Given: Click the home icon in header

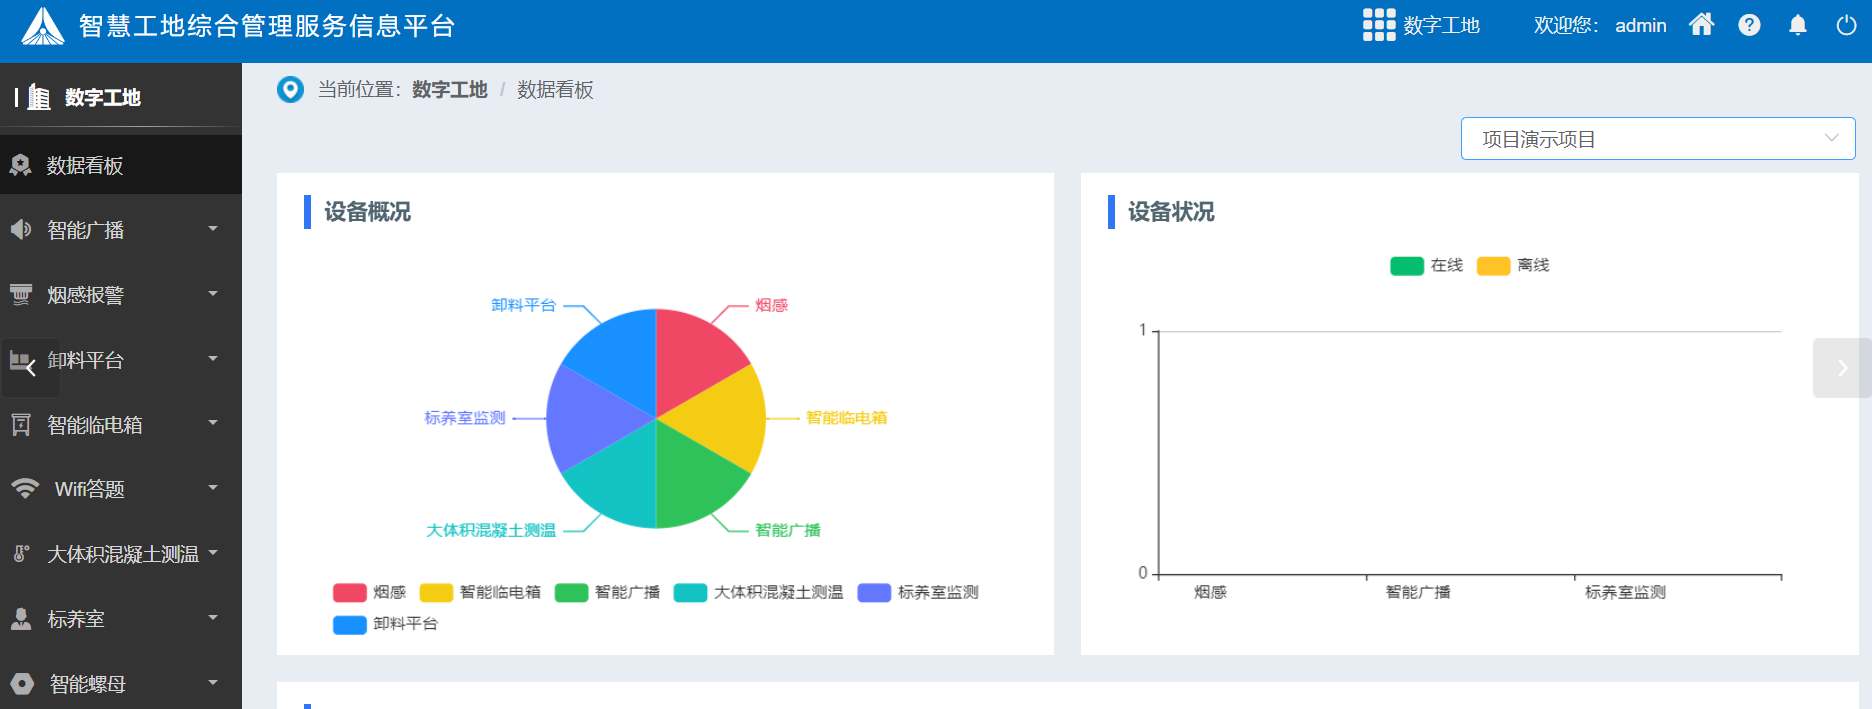Looking at the screenshot, I should [1701, 25].
